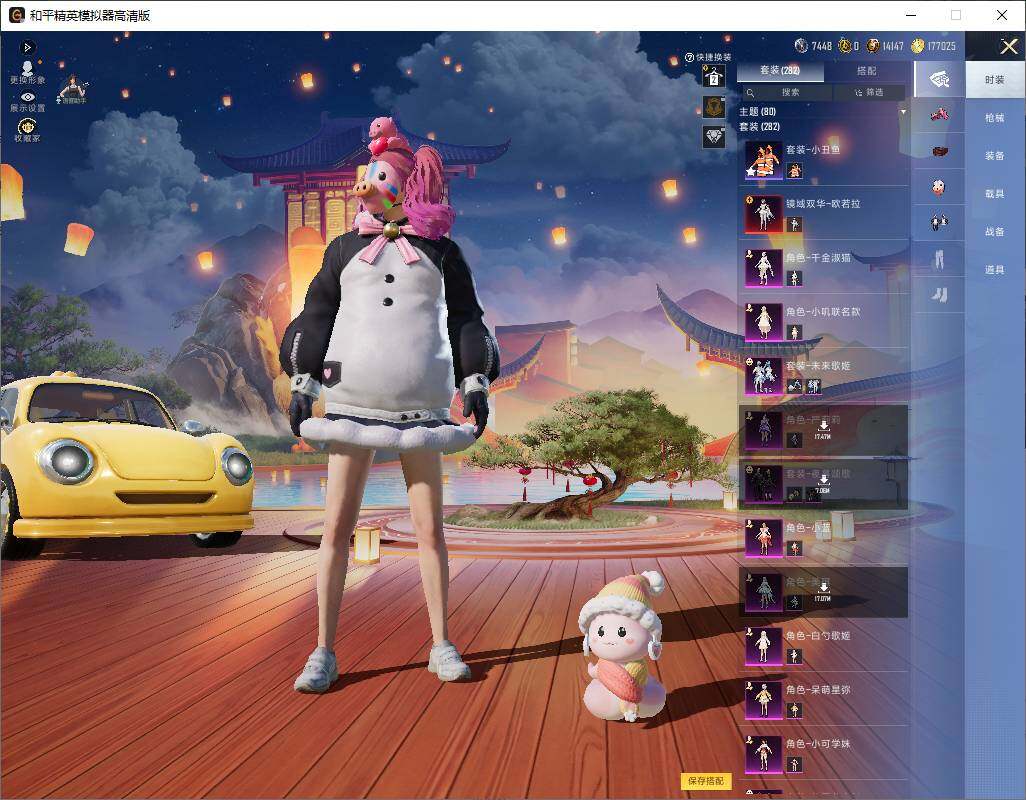Select the pig mask category icon
This screenshot has height=800, width=1026.
(x=939, y=188)
